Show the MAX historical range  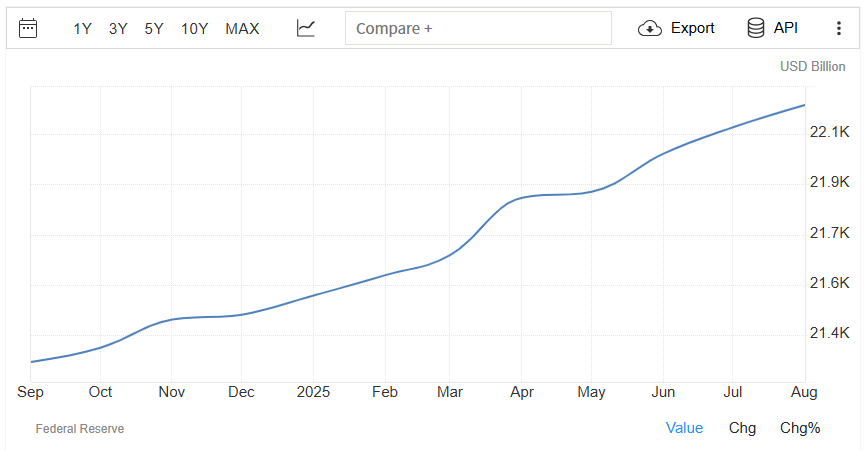click(242, 29)
